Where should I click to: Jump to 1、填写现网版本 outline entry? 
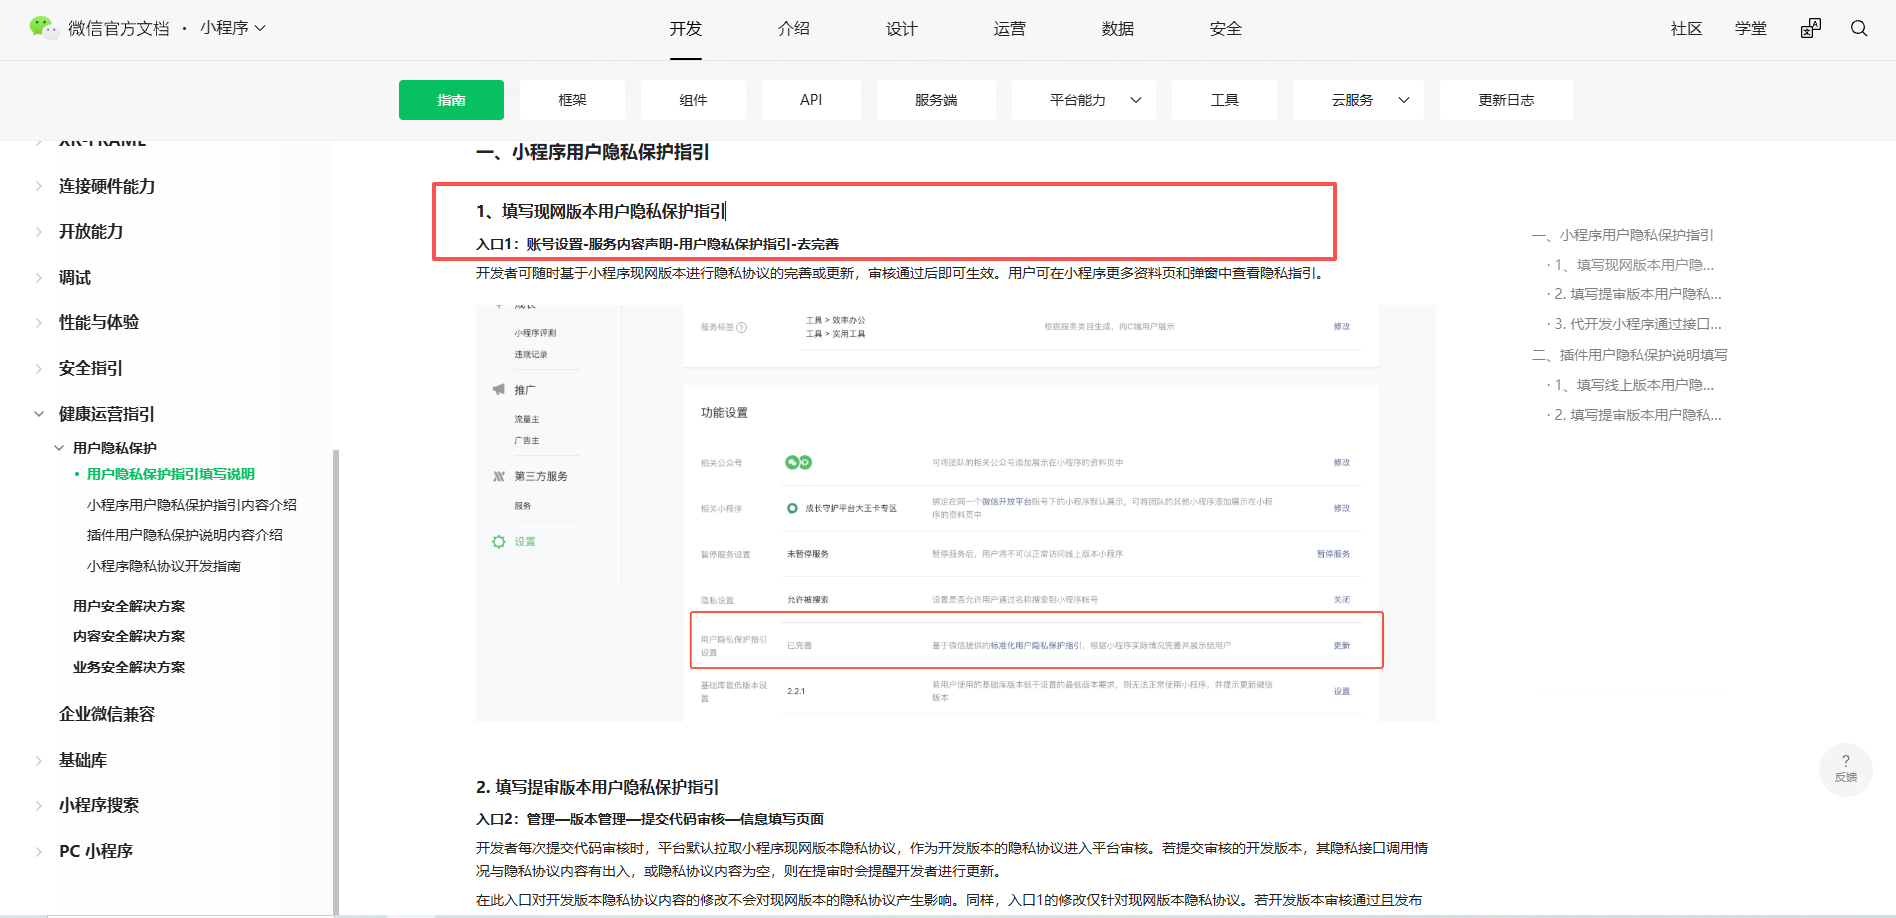click(x=1634, y=265)
